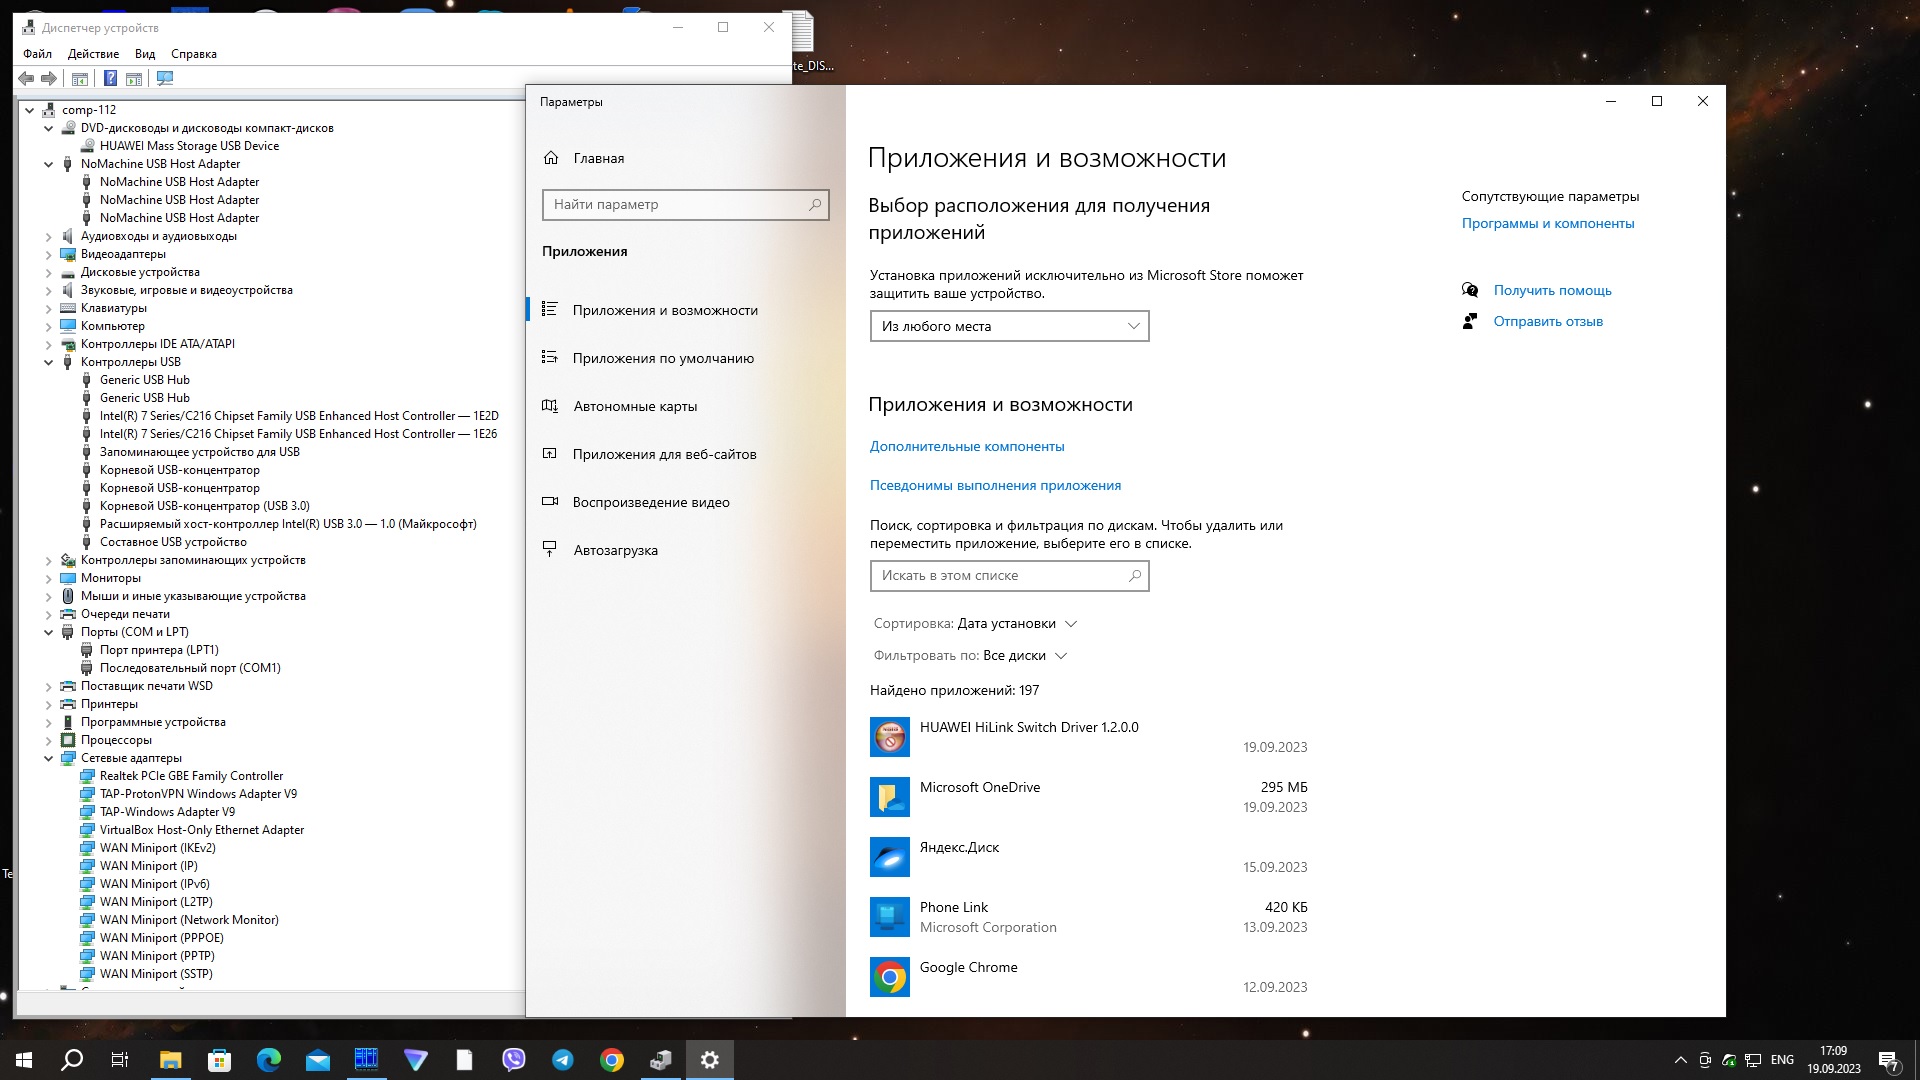Click the show/hide action pane toolbar icon
Viewport: 1920px width, 1080px height.
pos(134,79)
